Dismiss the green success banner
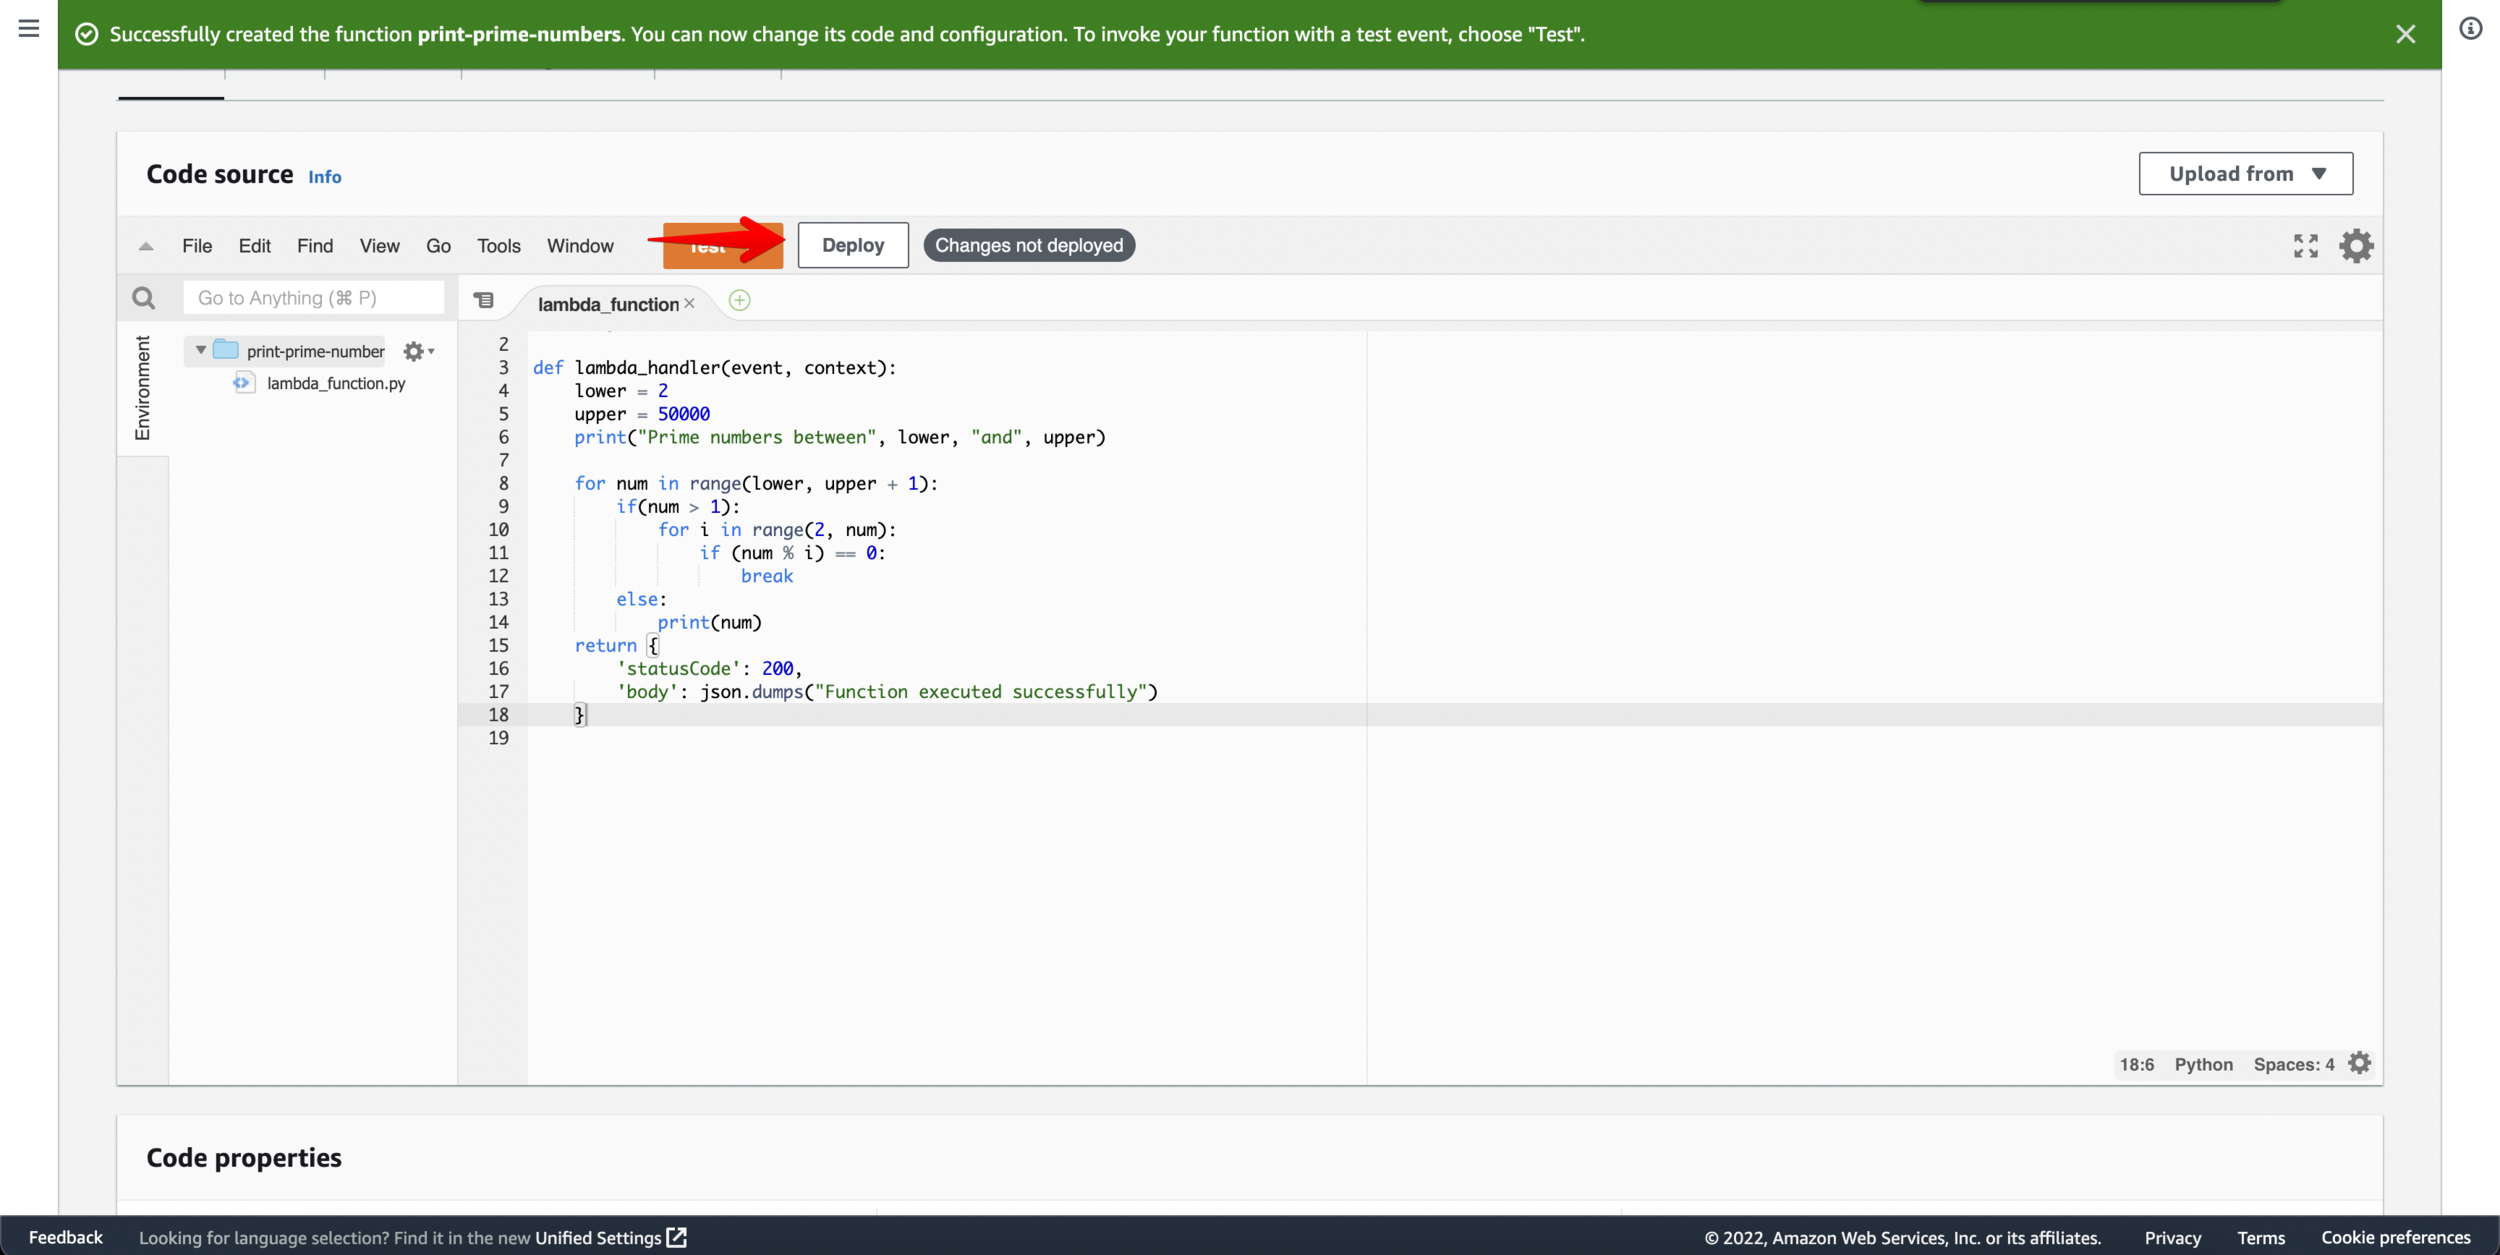The width and height of the screenshot is (2500, 1255). click(x=2405, y=35)
